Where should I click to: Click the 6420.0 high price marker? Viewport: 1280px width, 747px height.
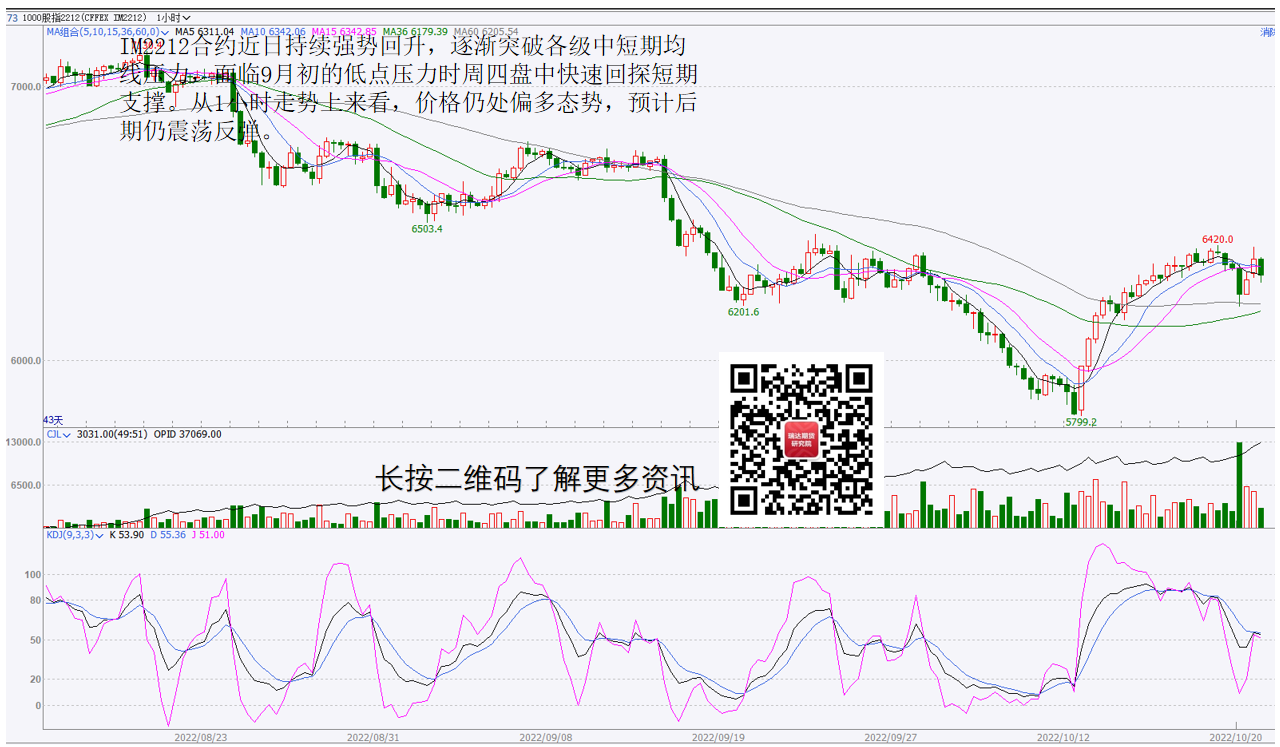(1217, 240)
